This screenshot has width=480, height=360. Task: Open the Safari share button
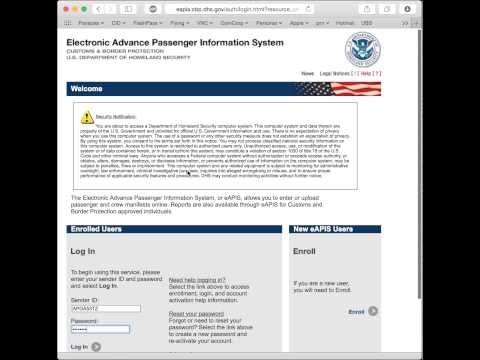tap(367, 9)
